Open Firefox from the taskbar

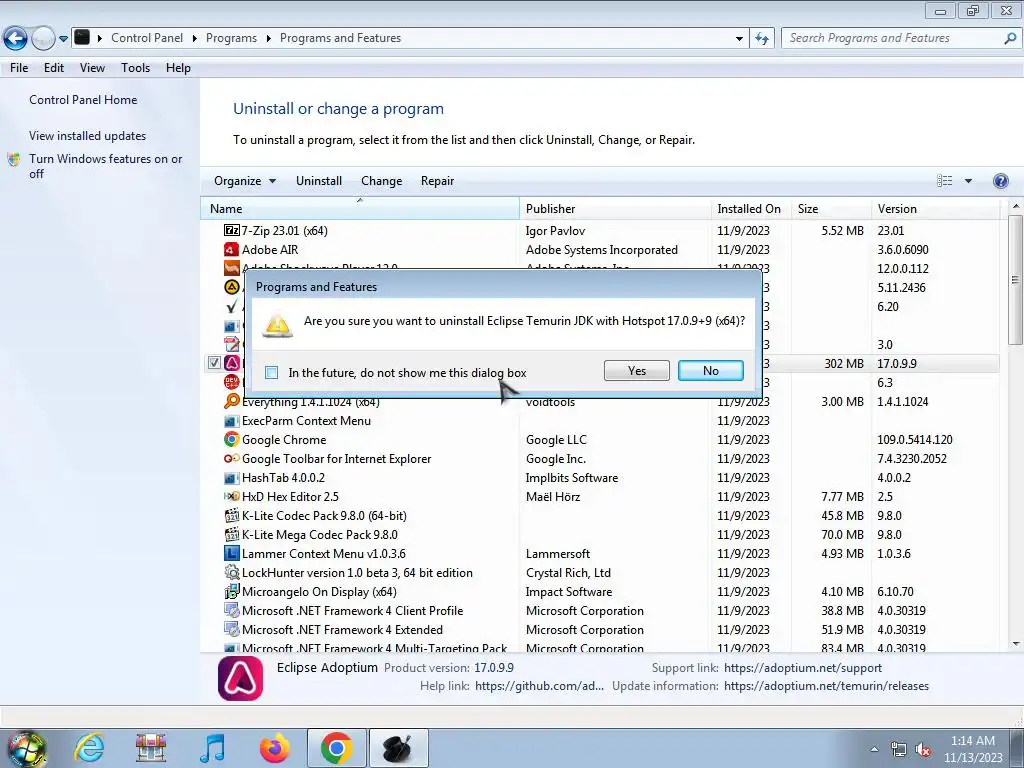tap(274, 748)
